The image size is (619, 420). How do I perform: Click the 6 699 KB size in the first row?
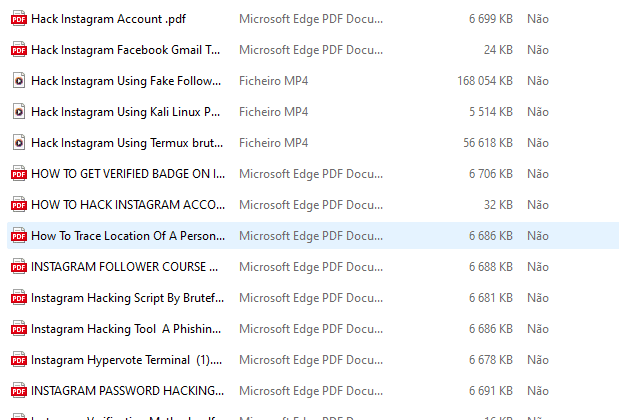coord(490,18)
